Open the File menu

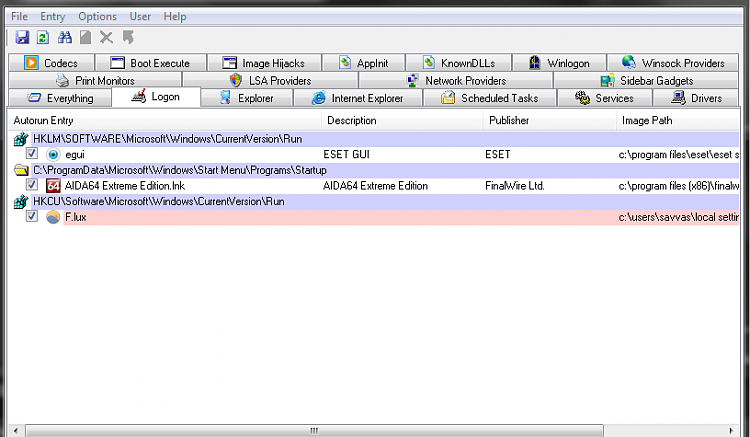point(19,16)
